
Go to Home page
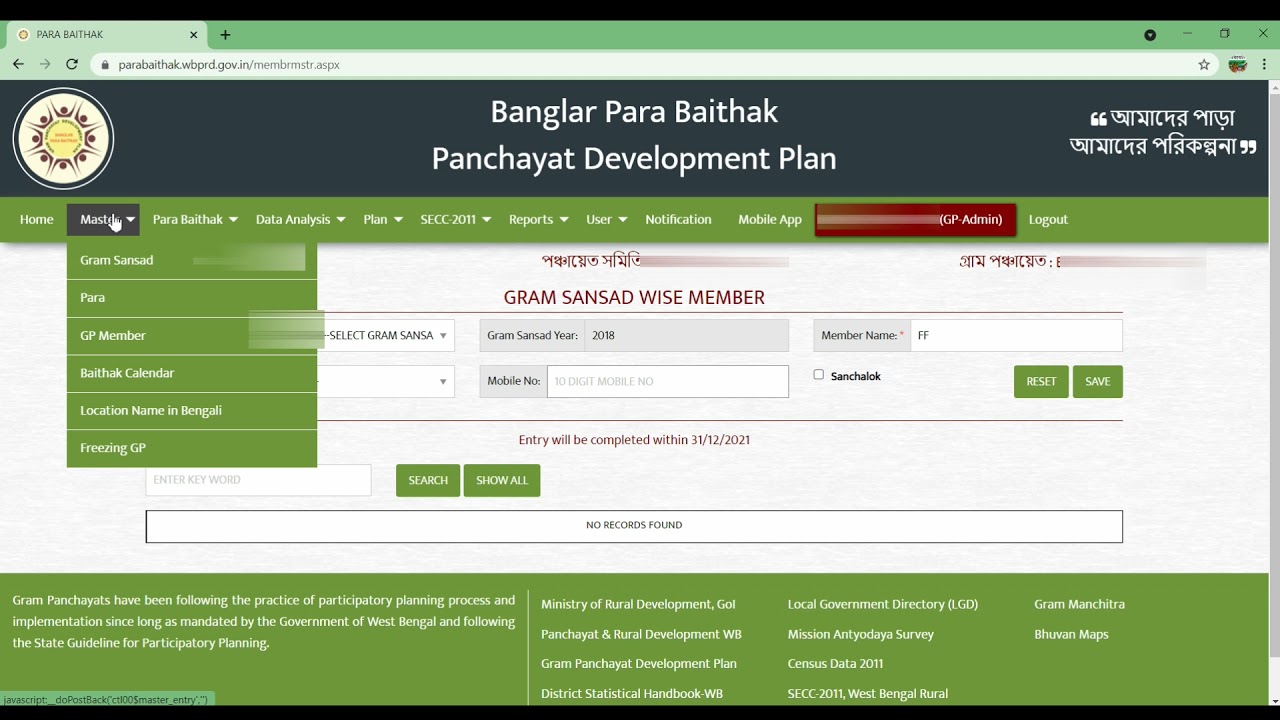37,219
